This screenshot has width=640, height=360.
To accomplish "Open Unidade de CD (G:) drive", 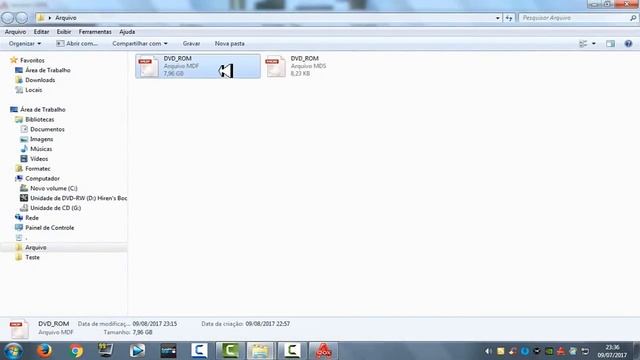I will point(51,208).
